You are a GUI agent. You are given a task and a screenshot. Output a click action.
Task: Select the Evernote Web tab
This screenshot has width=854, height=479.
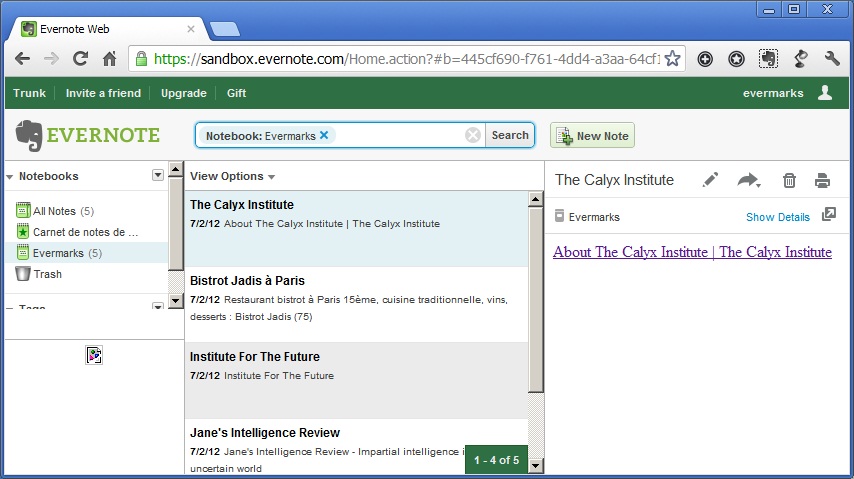coord(106,29)
